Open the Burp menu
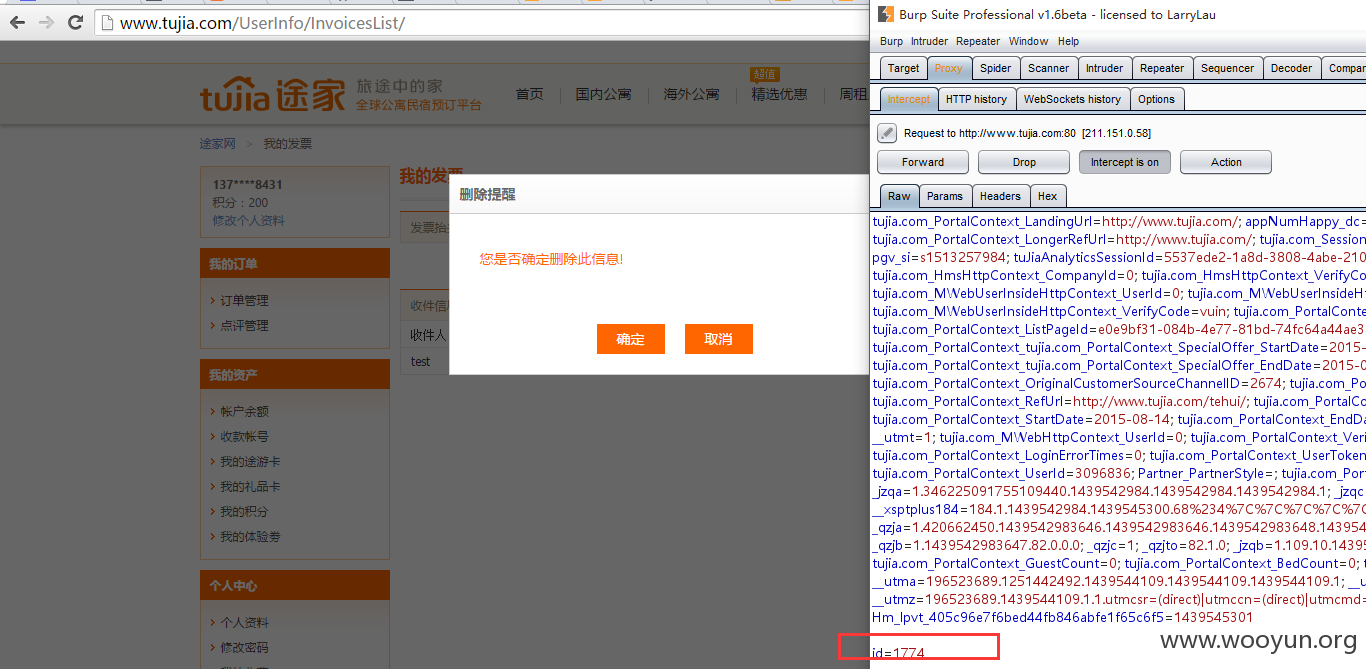1366x669 pixels. [891, 41]
